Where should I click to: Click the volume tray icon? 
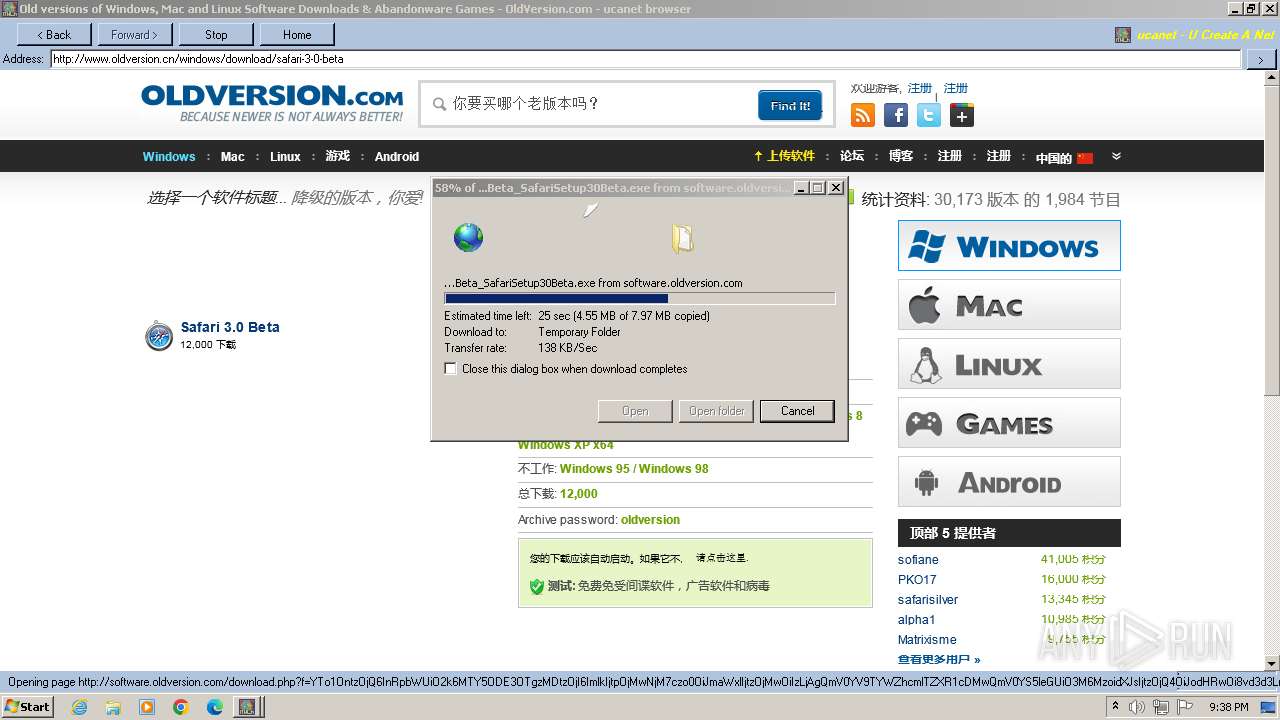(1137, 707)
